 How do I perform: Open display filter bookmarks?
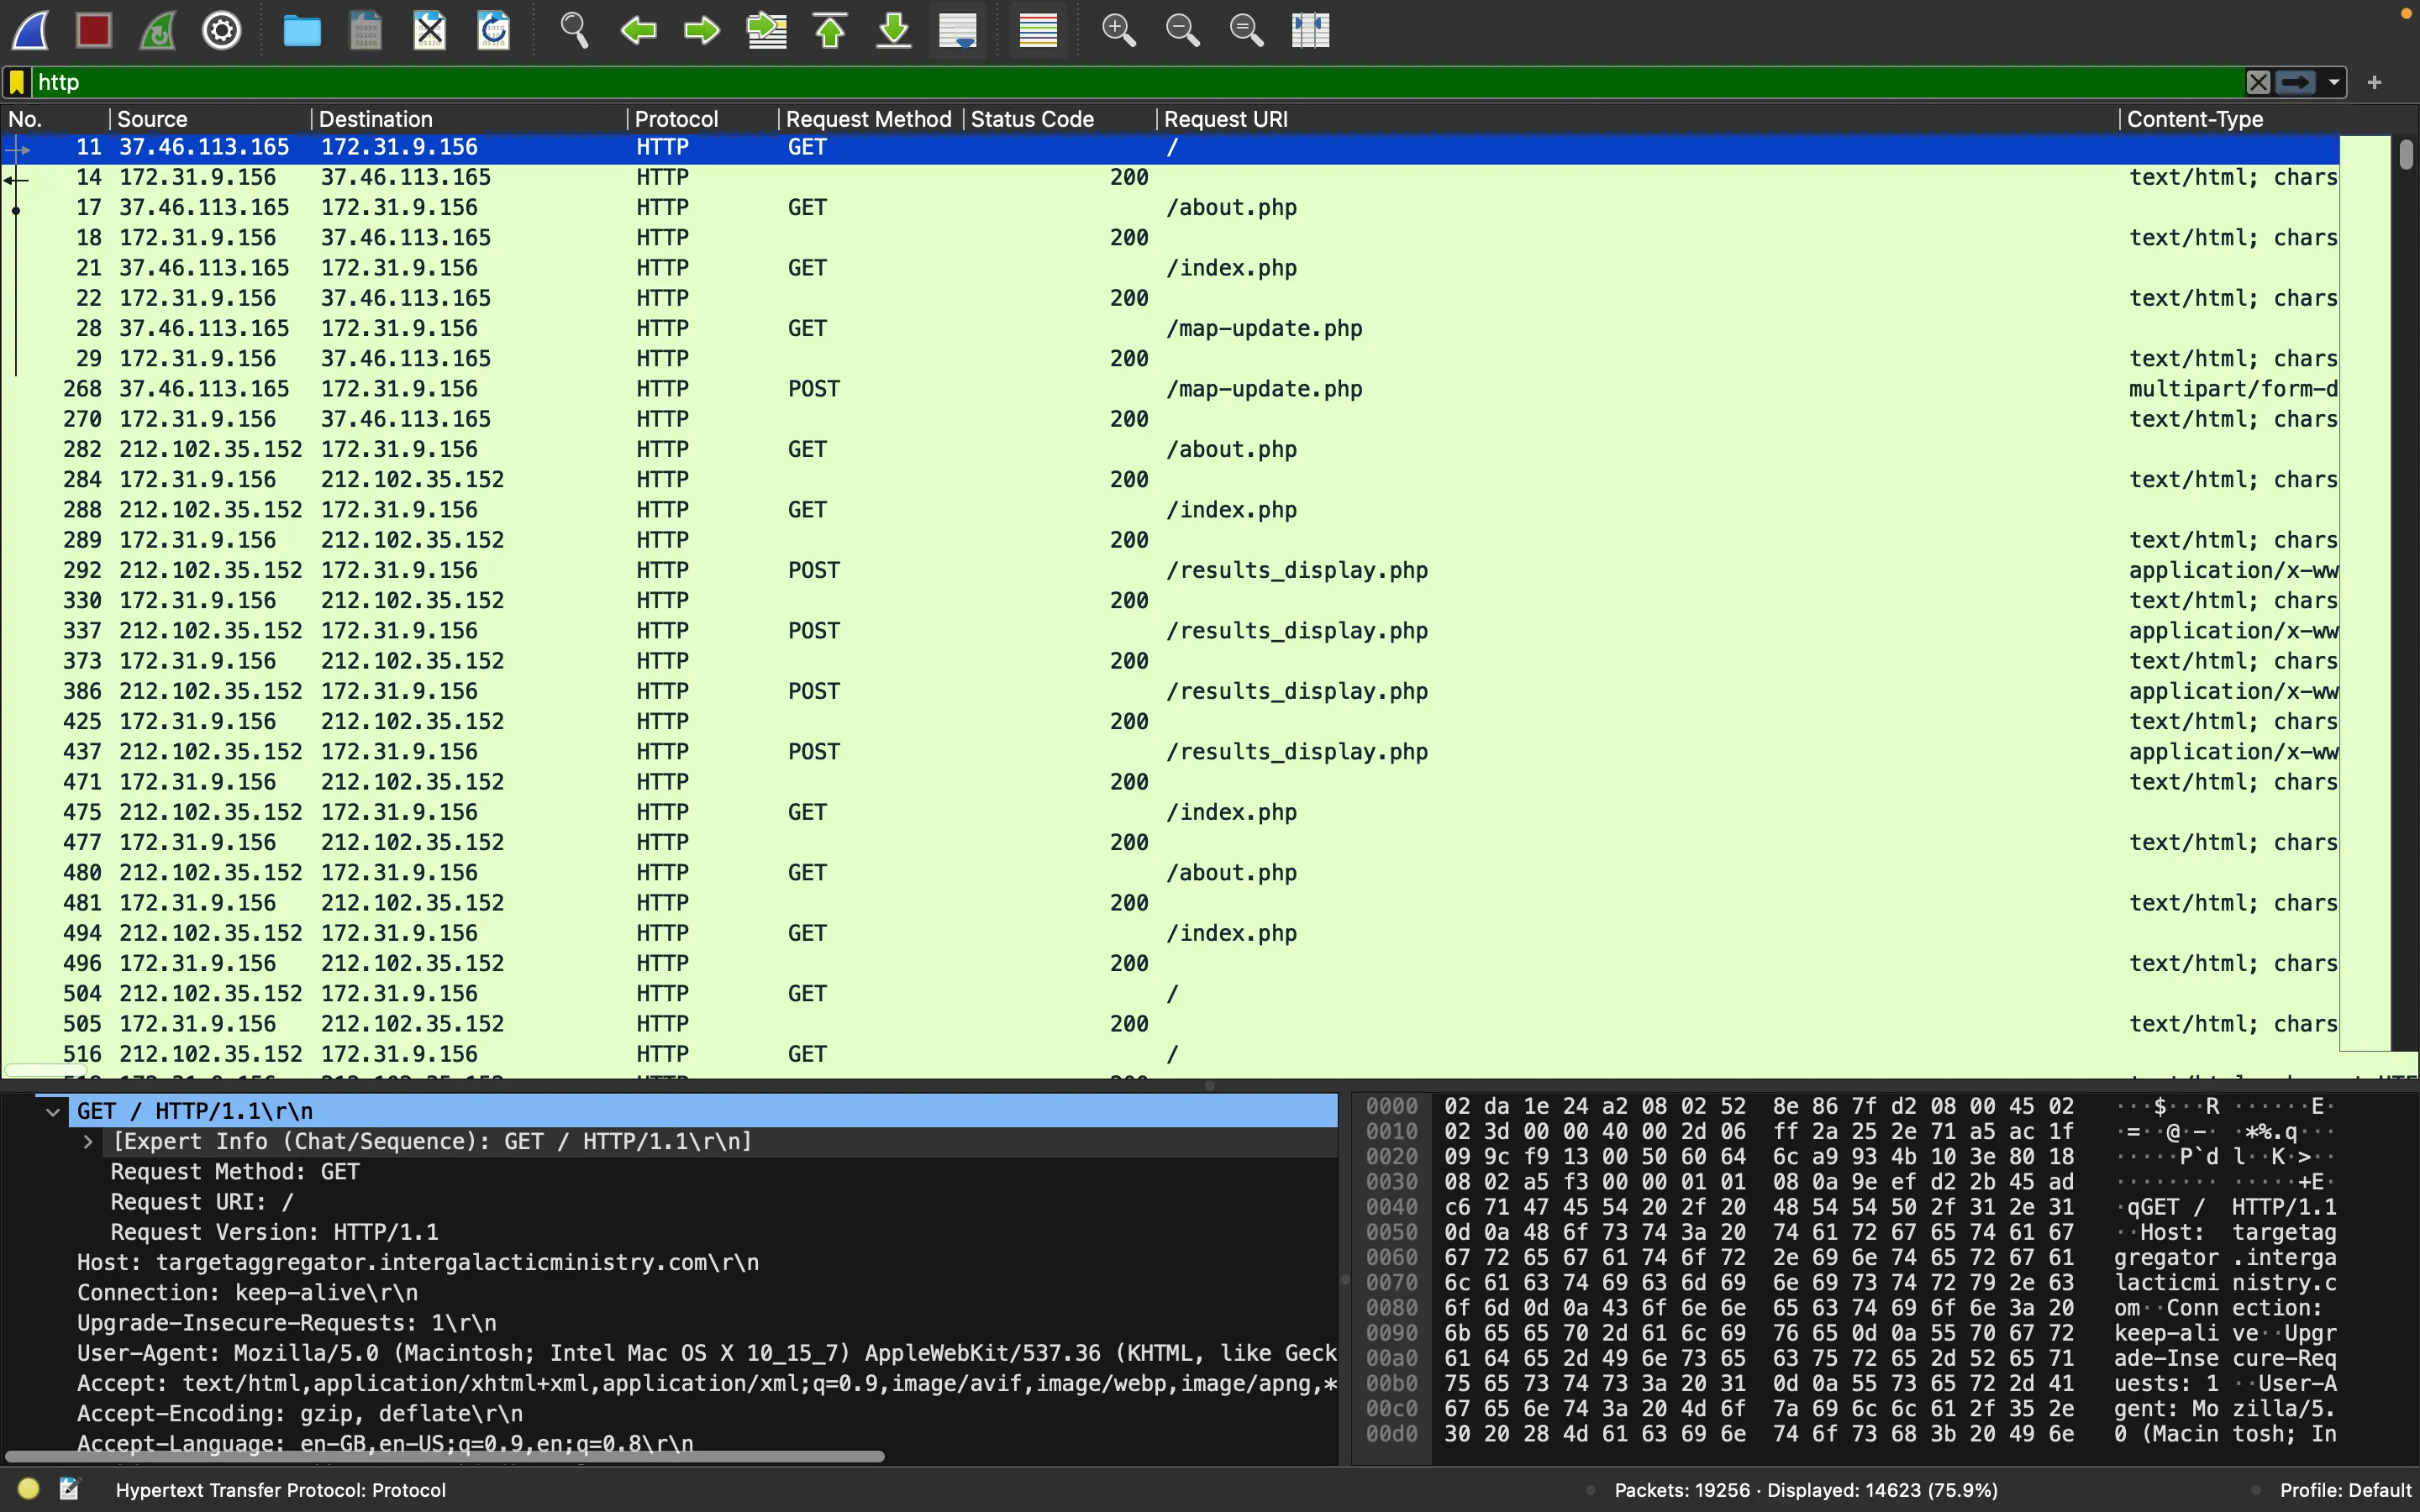pyautogui.click(x=17, y=82)
